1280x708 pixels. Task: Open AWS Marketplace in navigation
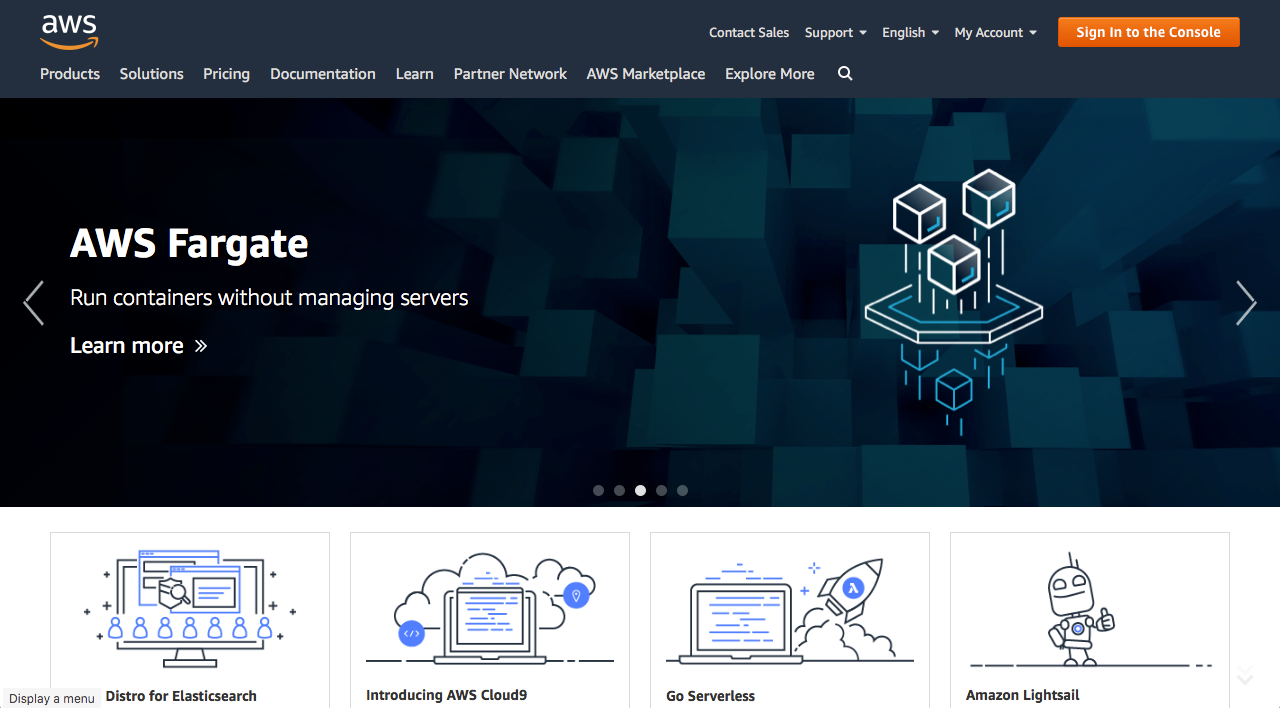click(646, 74)
